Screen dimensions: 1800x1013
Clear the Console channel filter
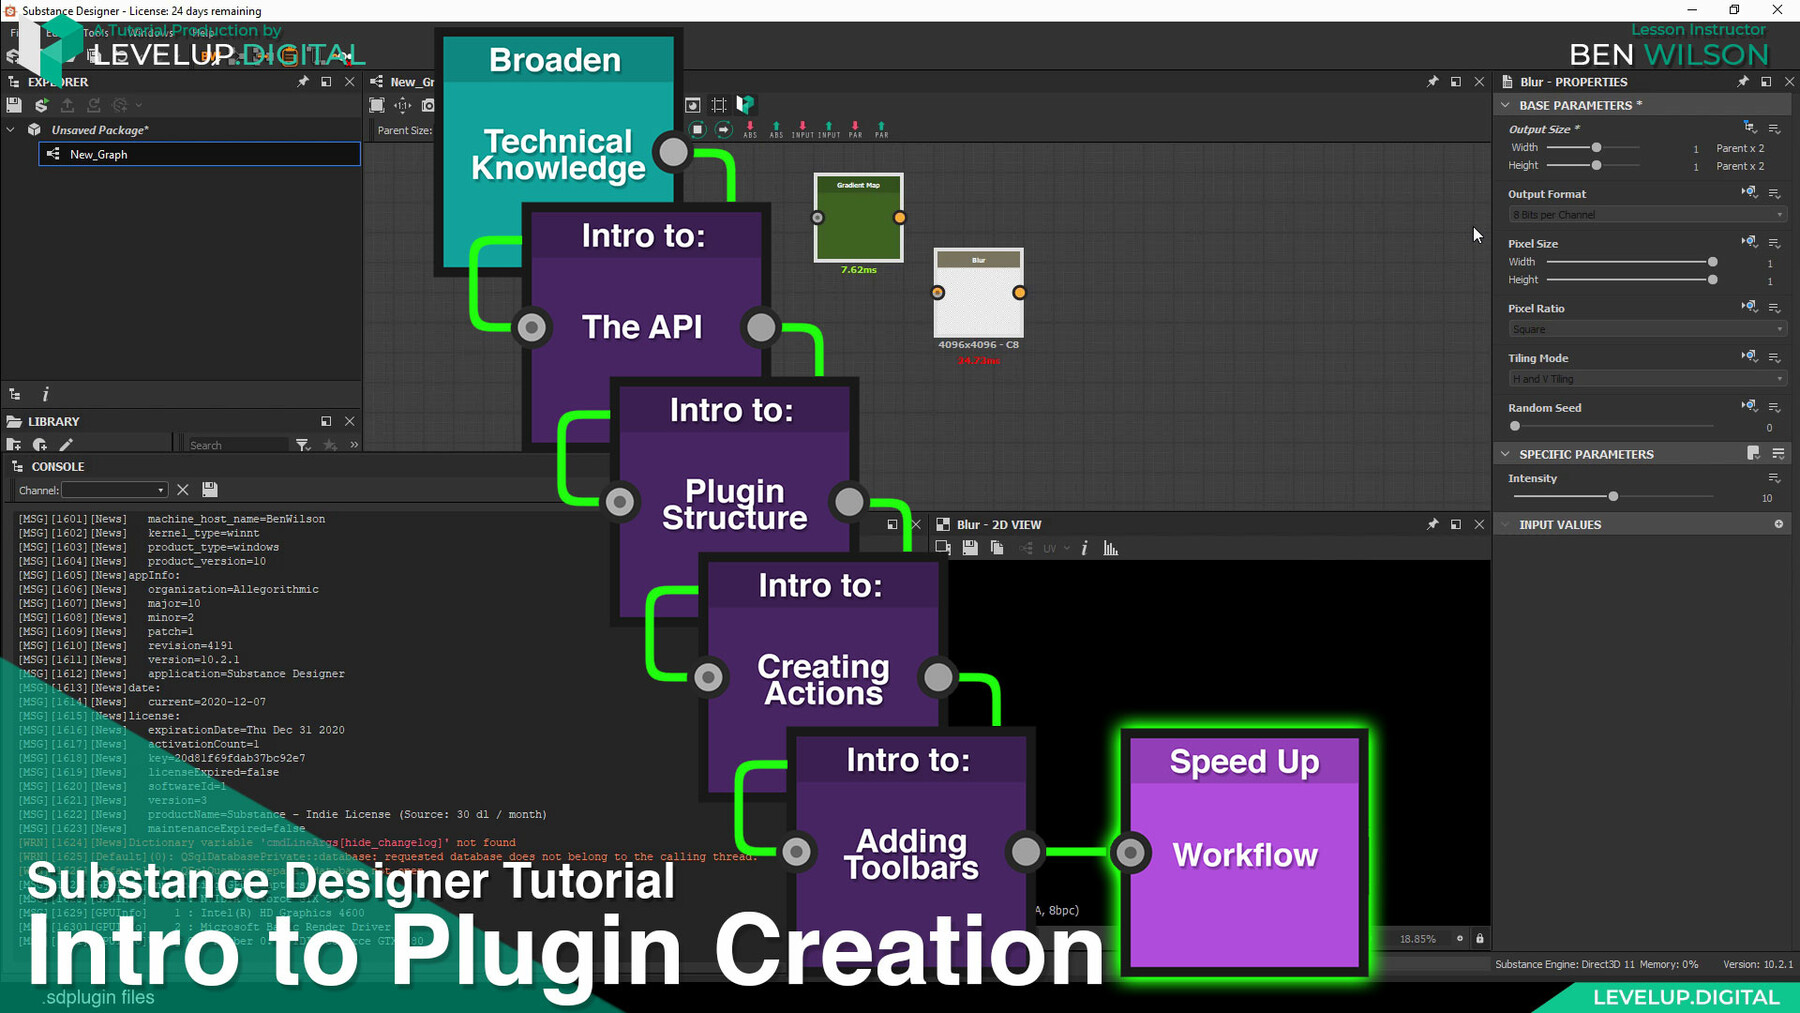pos(183,490)
